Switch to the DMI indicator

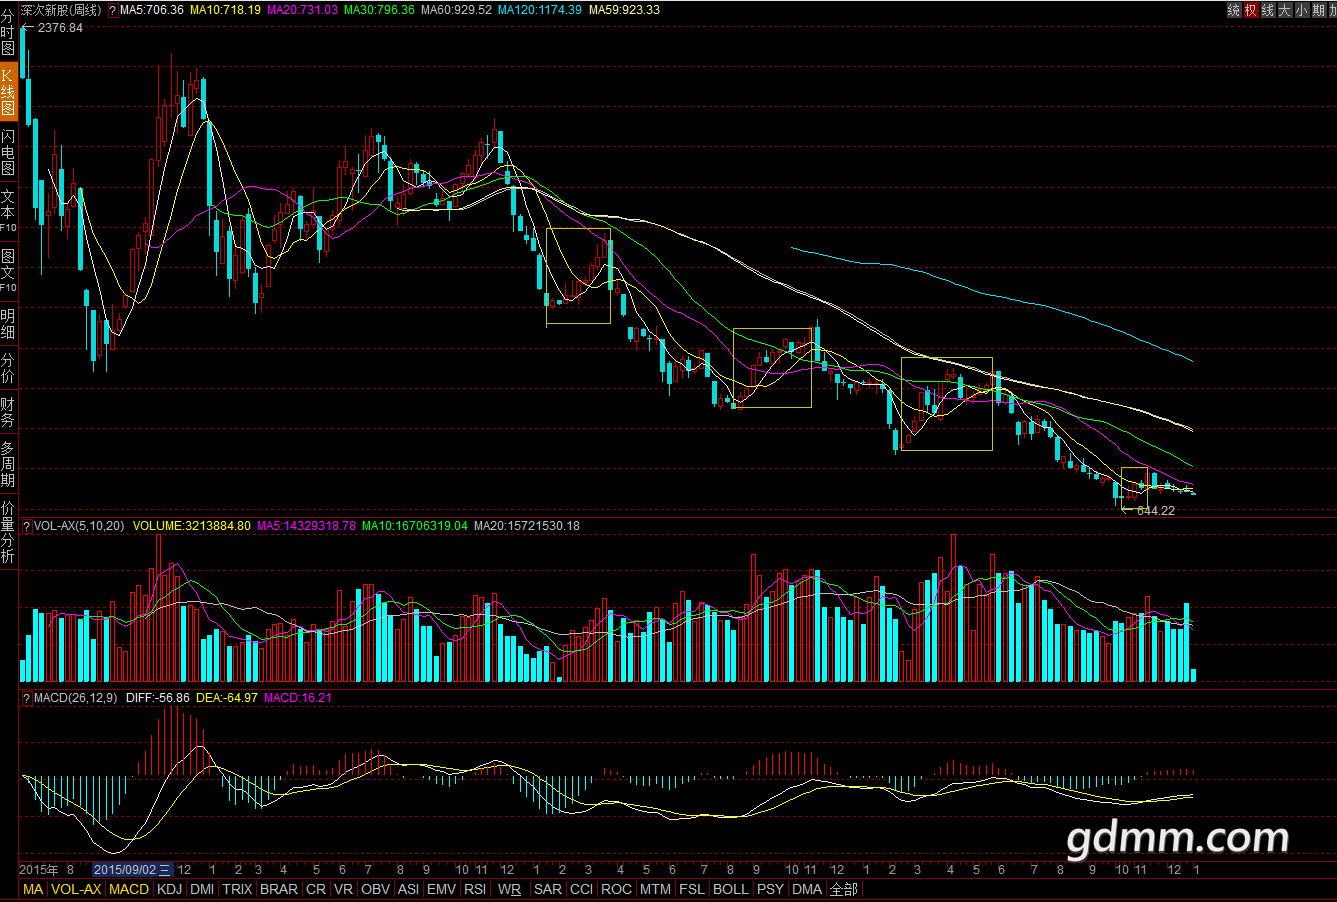202,889
